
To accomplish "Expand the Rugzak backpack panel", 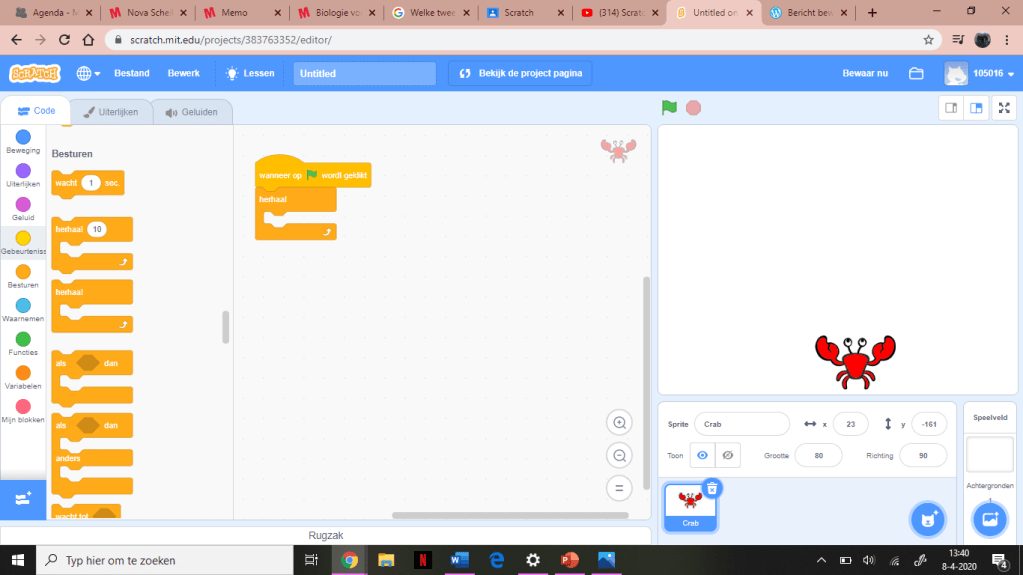I will coord(325,535).
